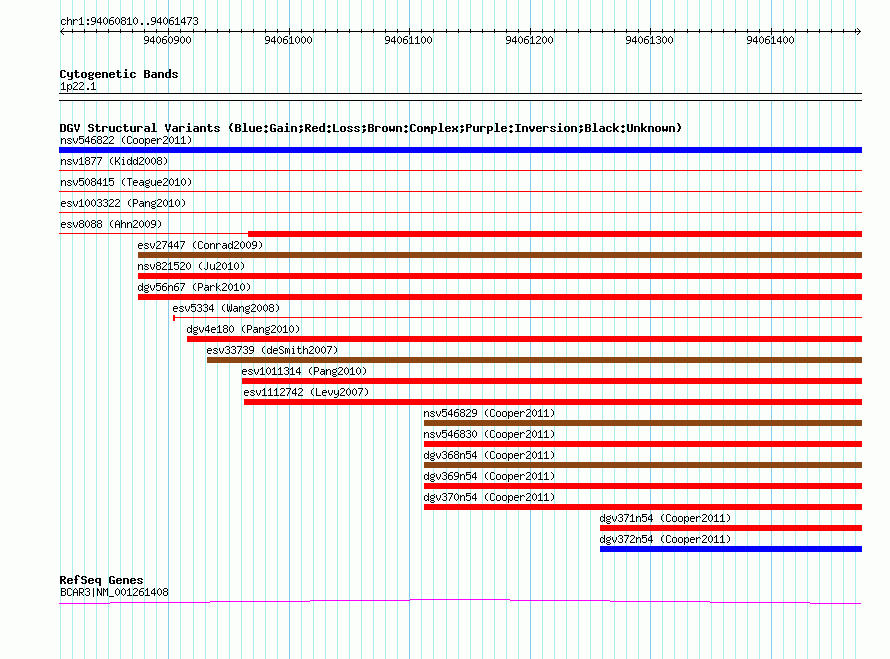890x659 pixels.
Task: Click the brown complex bar of esv27447
Action: point(499,255)
